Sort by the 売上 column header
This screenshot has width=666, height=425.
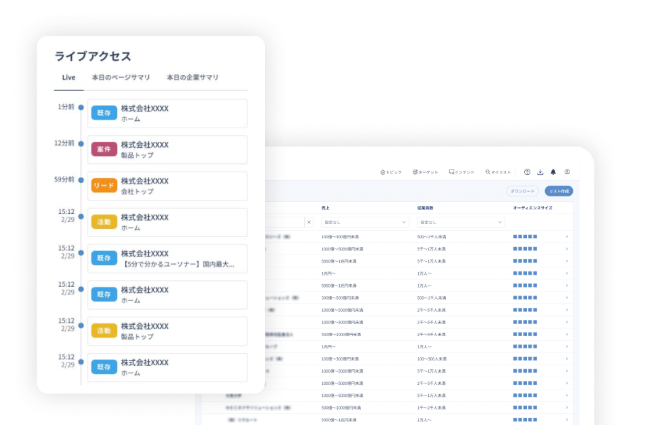point(325,208)
